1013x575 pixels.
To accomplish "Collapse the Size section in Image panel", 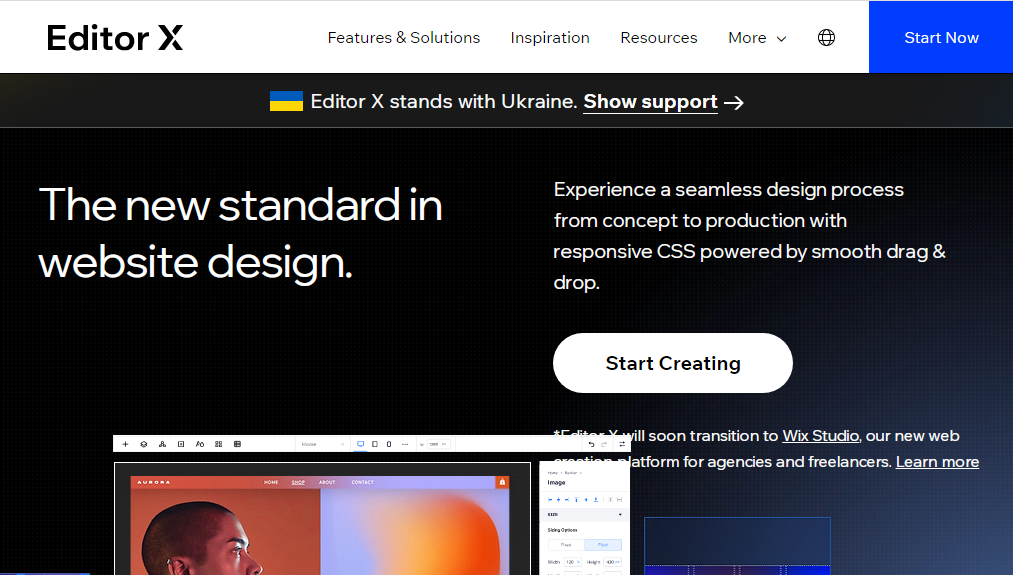I will click(620, 514).
